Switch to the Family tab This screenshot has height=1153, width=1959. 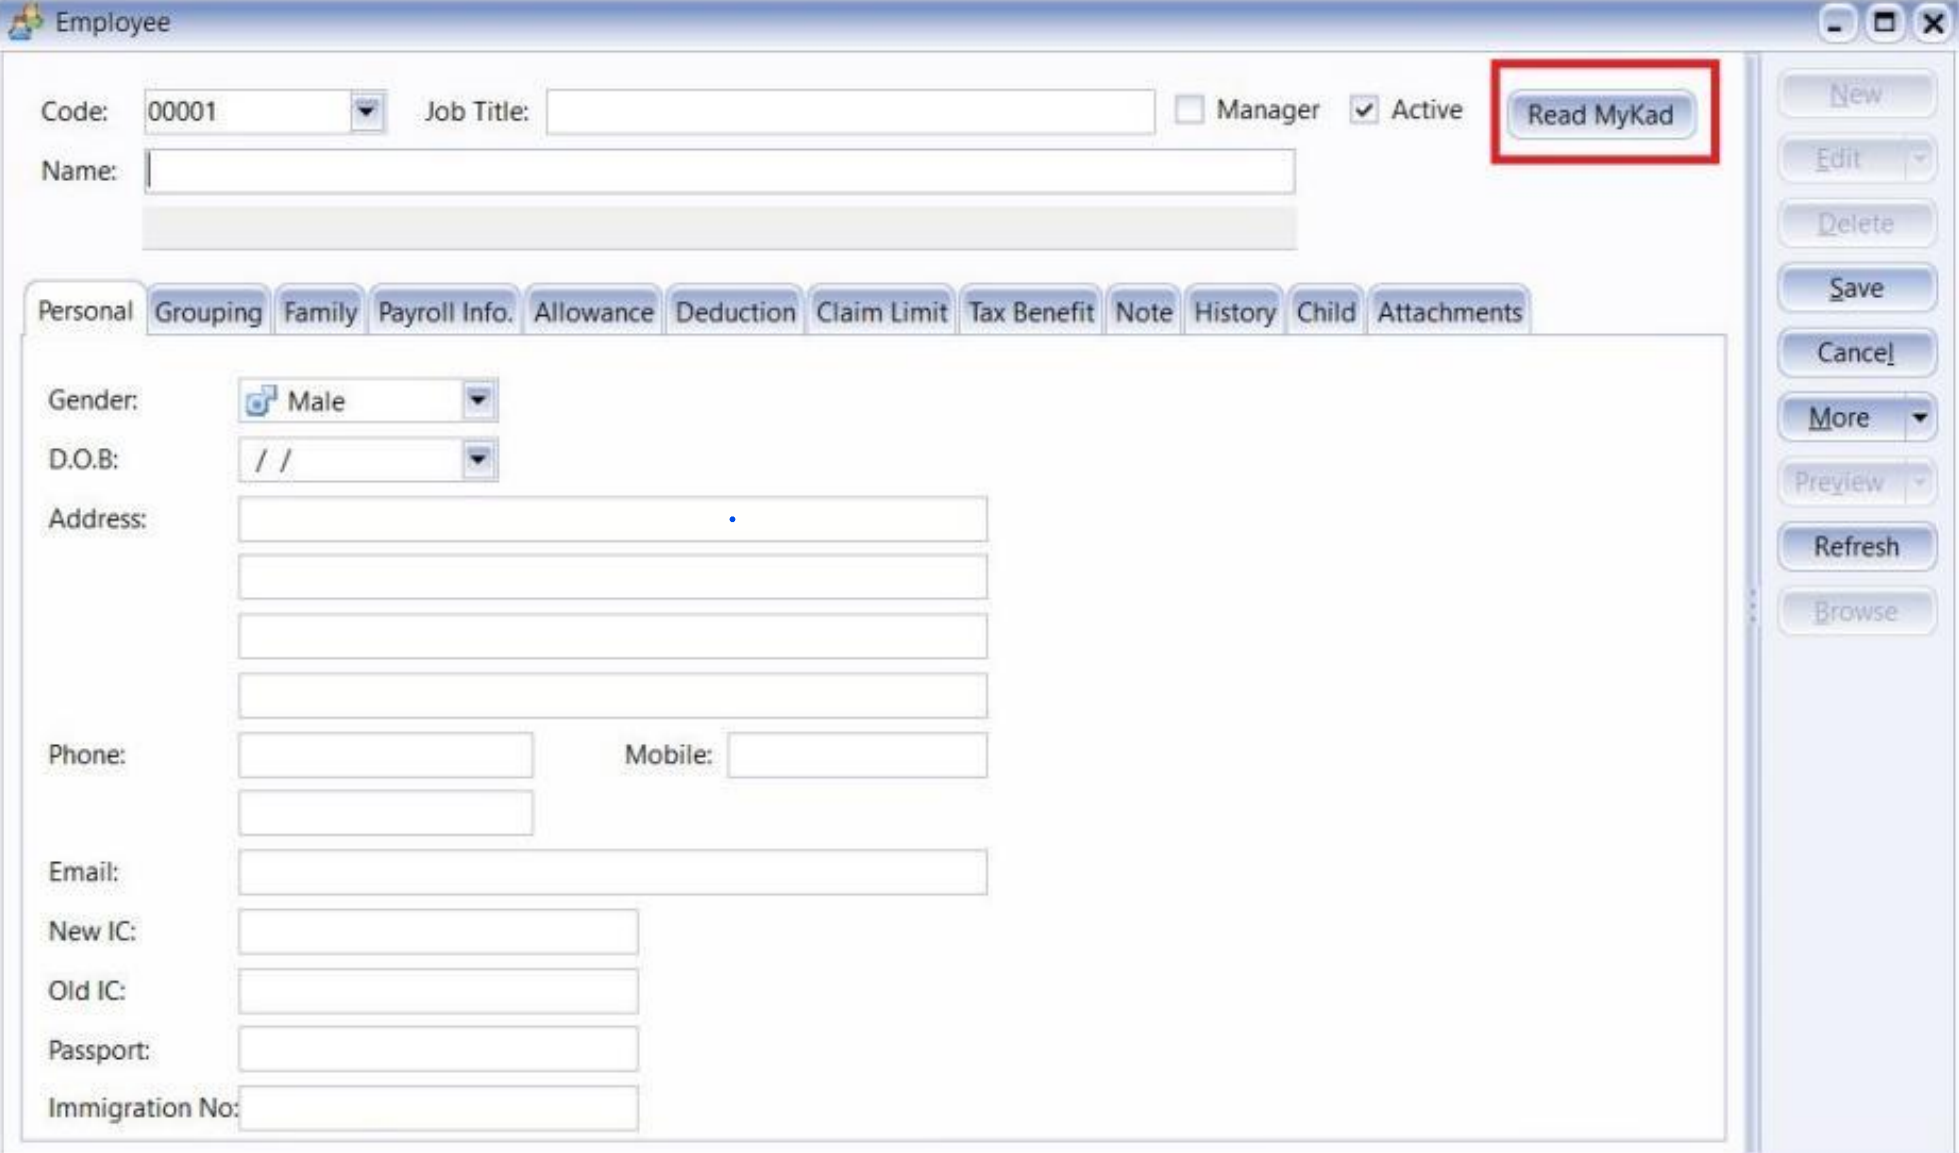(x=320, y=312)
